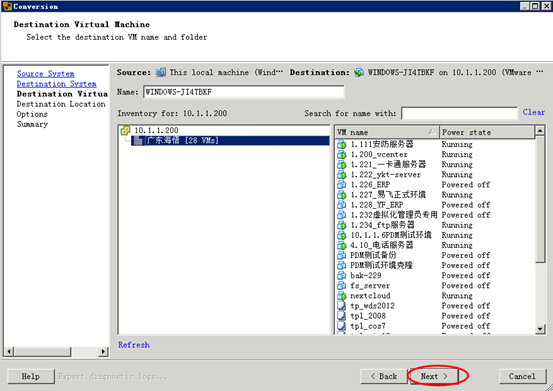
Task: Click VM list scroll up arrow
Action: click(540, 131)
